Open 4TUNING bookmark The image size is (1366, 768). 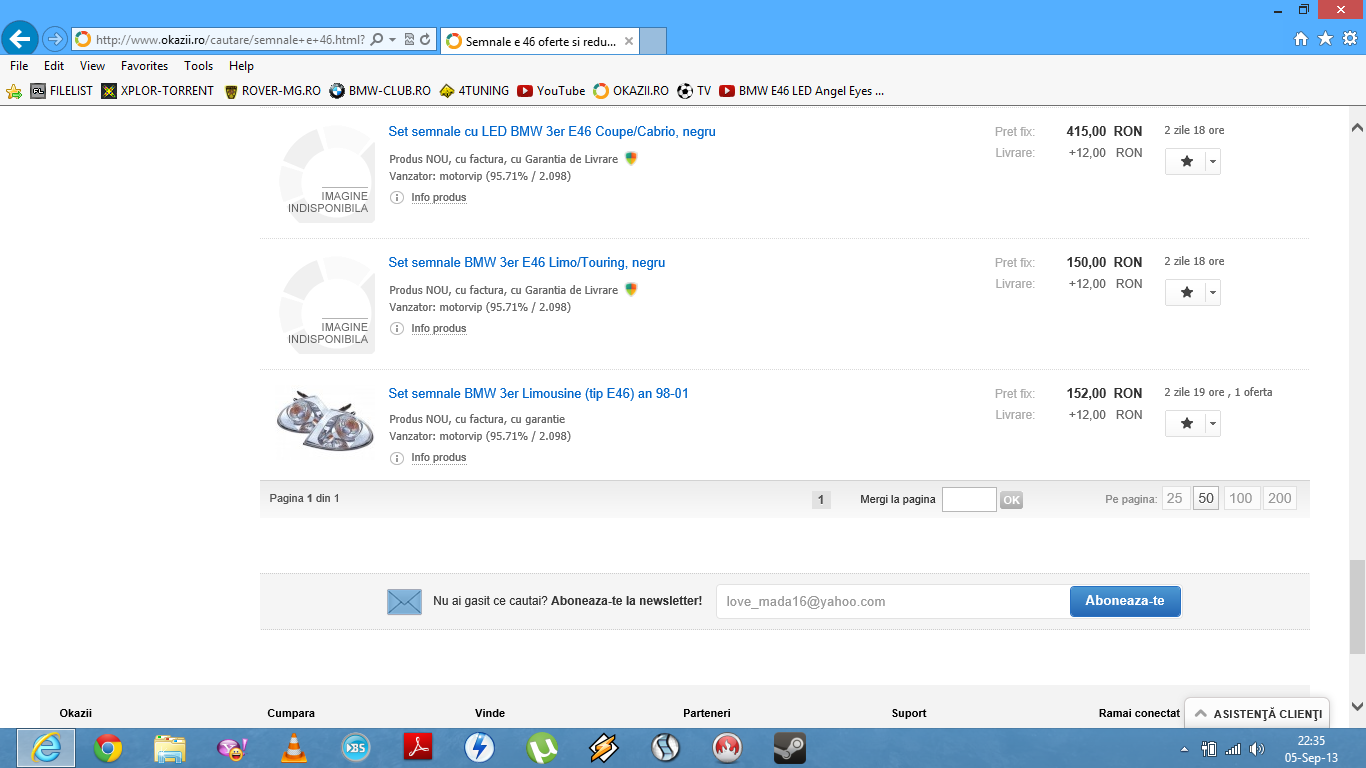(474, 91)
